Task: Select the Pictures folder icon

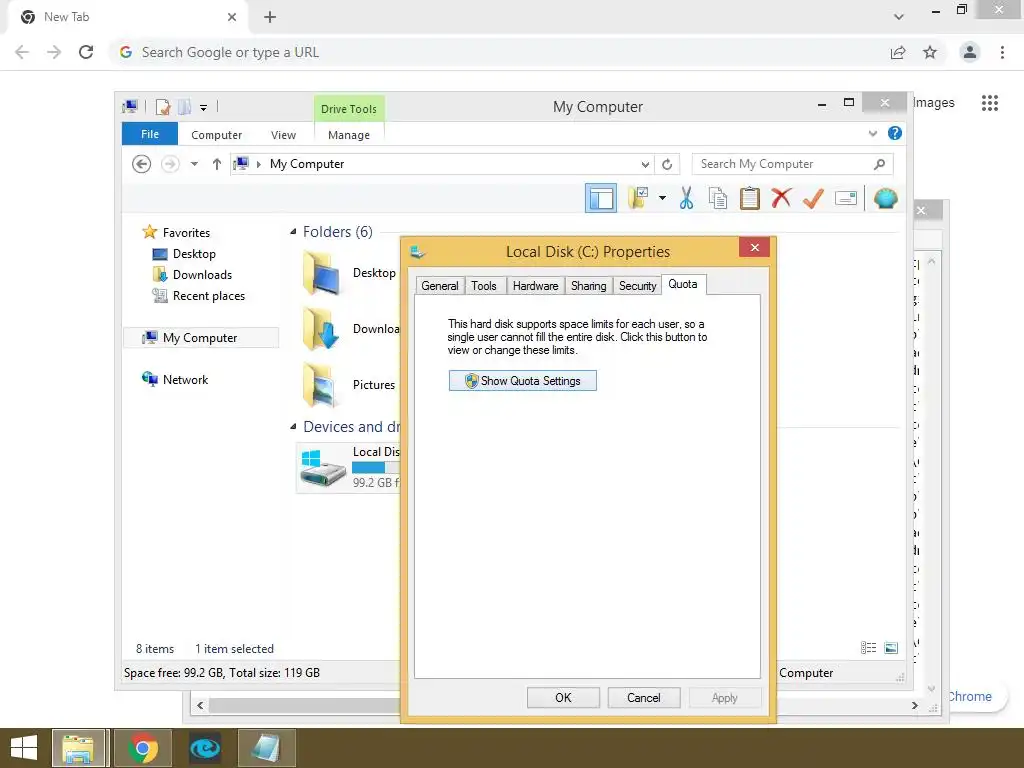Action: [x=321, y=385]
